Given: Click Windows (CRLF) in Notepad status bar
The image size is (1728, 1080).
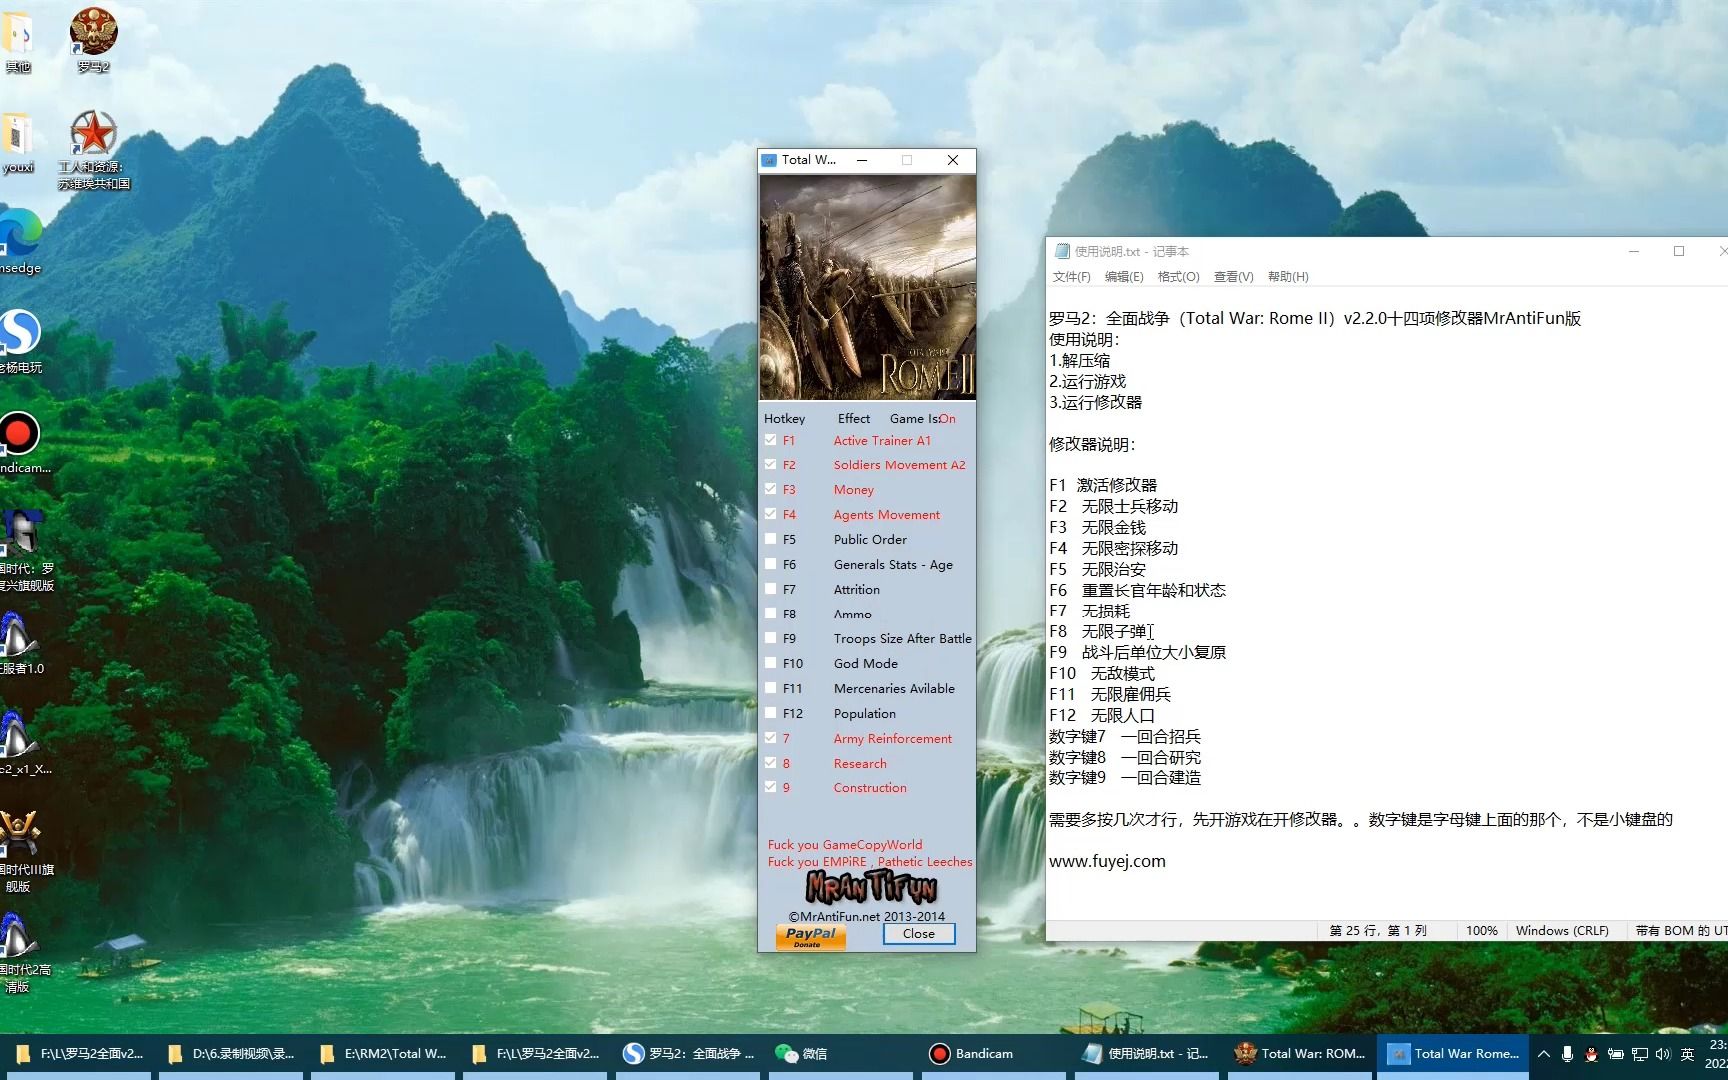Looking at the screenshot, I should (1562, 930).
